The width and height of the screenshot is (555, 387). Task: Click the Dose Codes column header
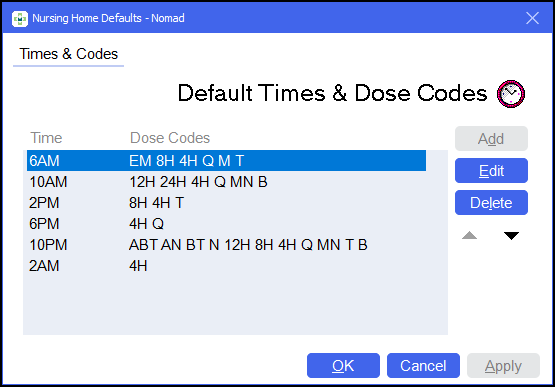[x=170, y=138]
